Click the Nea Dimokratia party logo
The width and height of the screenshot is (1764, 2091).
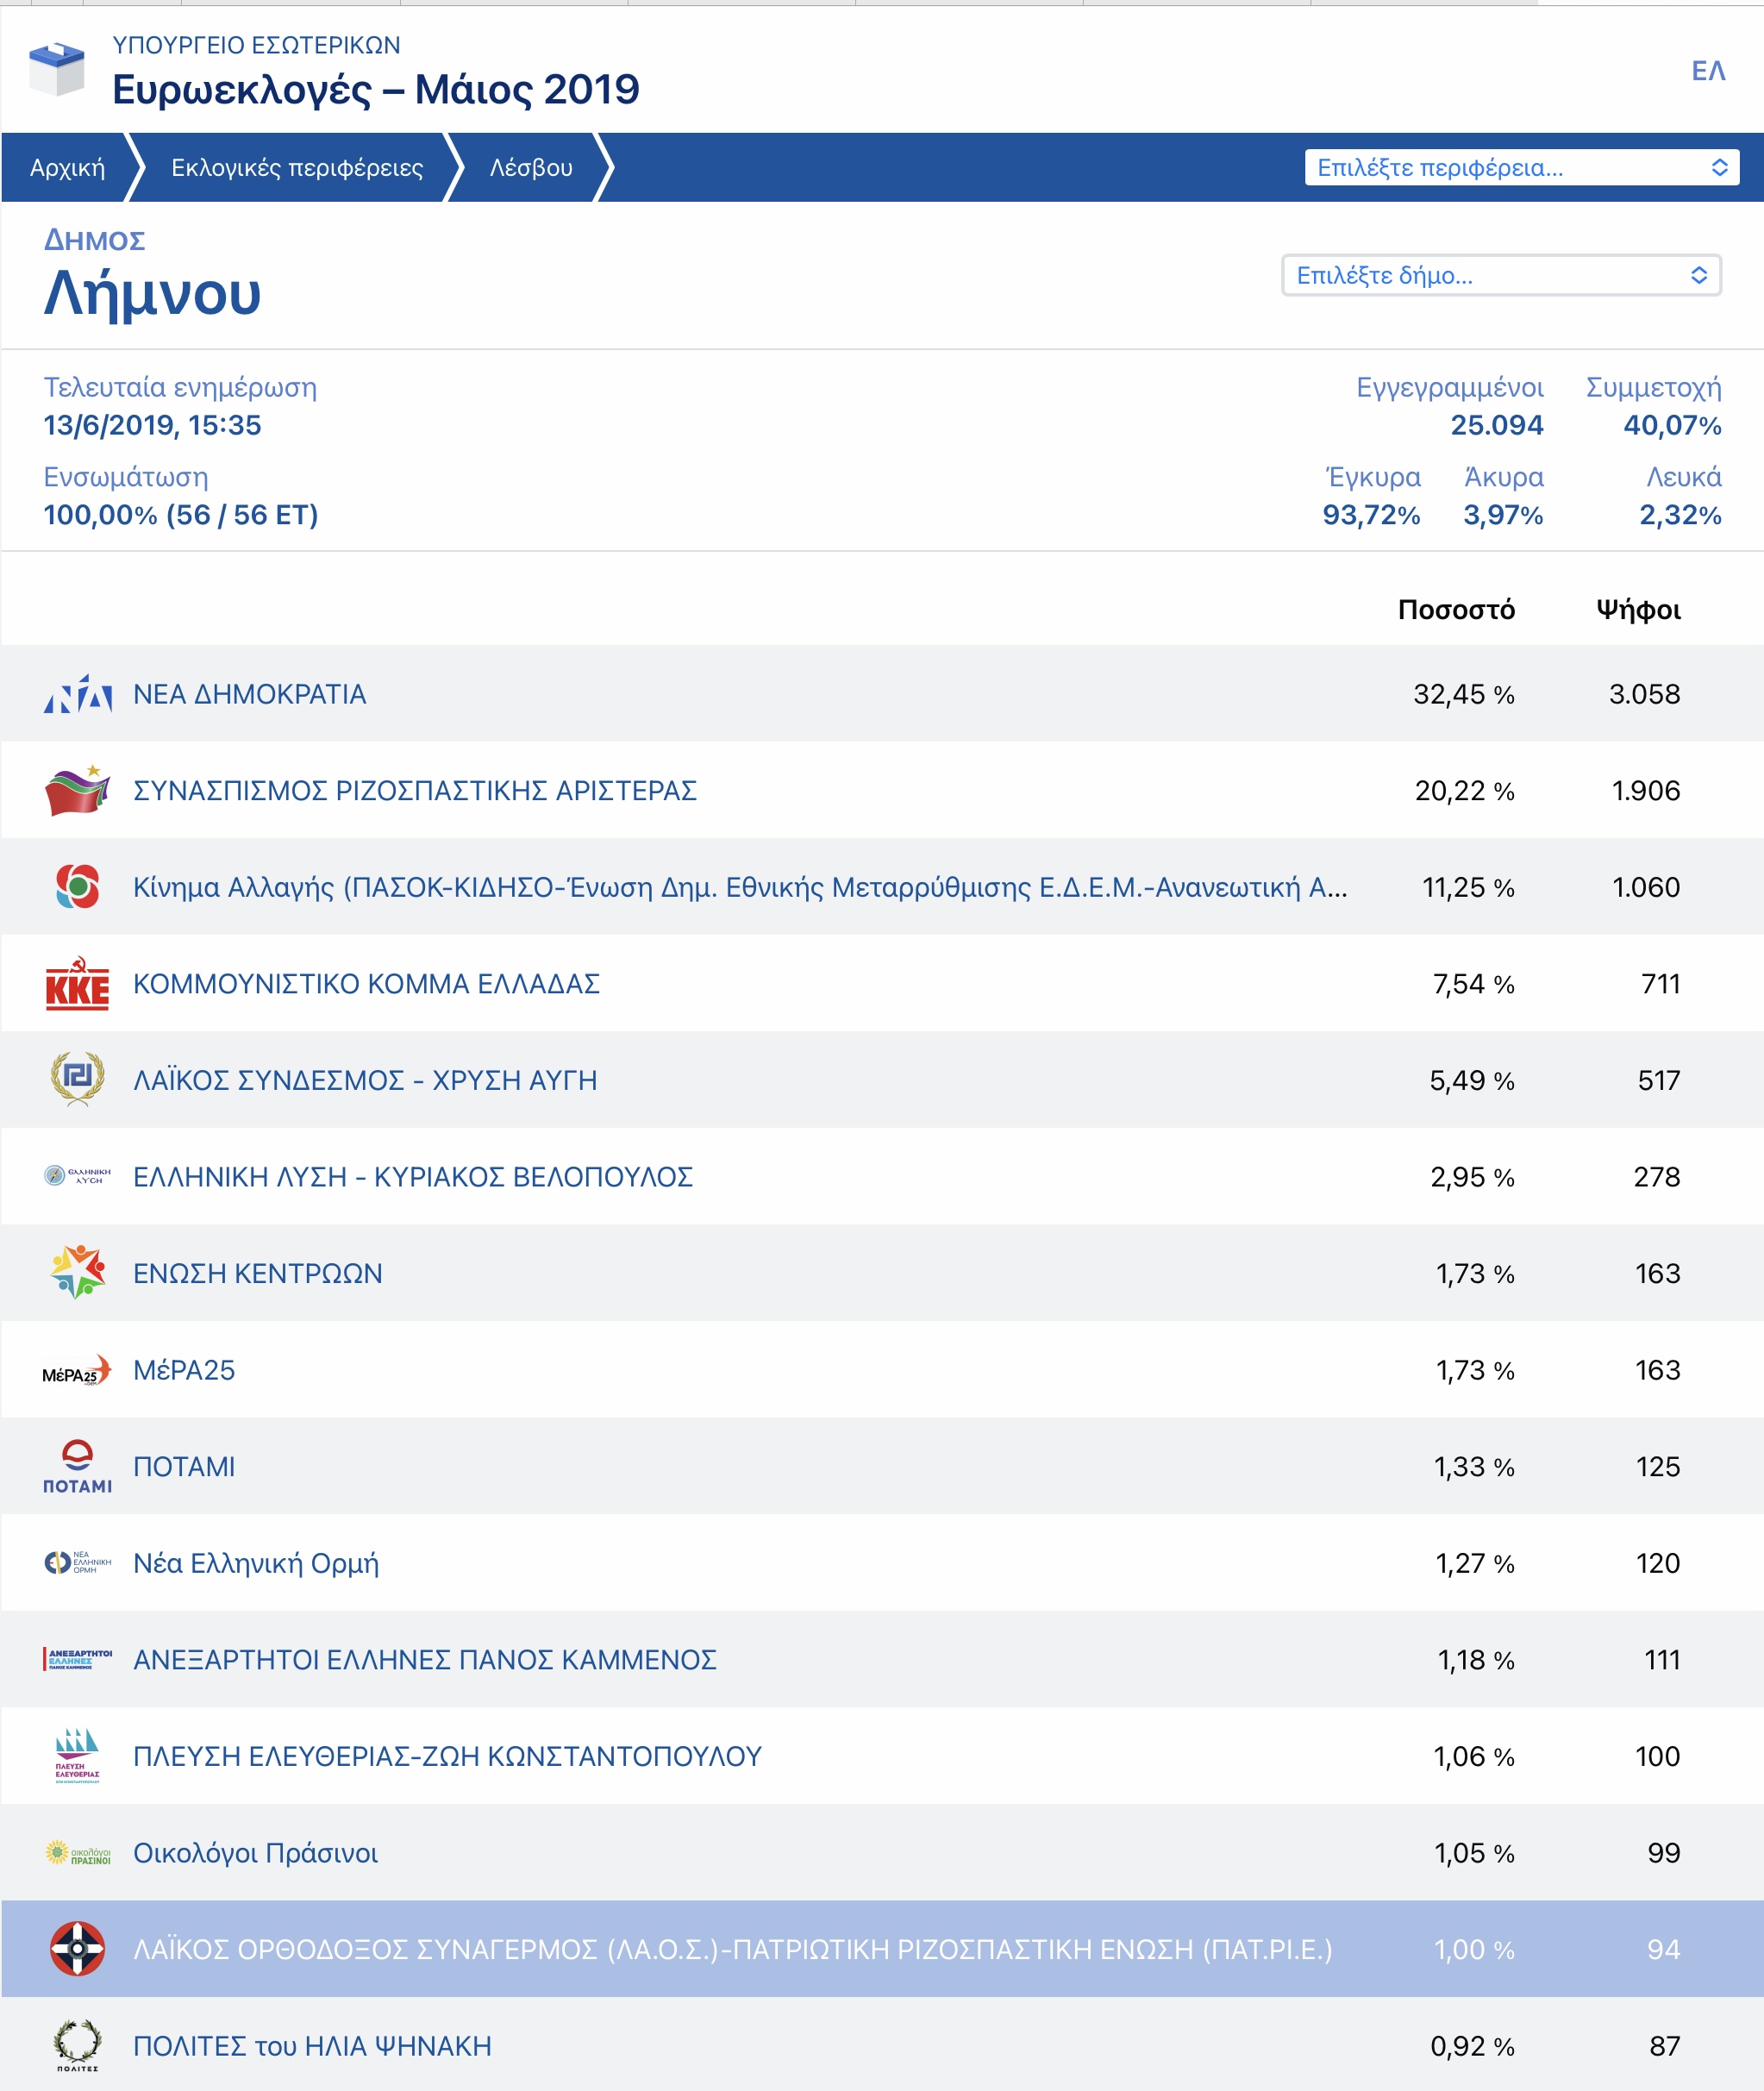(x=77, y=694)
